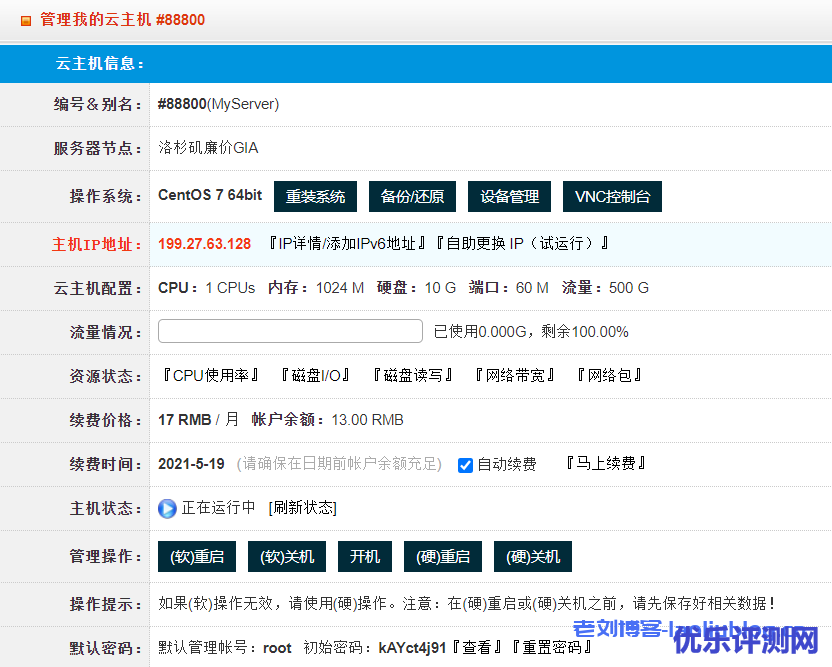Image resolution: width=832 pixels, height=667 pixels.
Task: Open the 网络带宽 graph
Action: point(514,376)
